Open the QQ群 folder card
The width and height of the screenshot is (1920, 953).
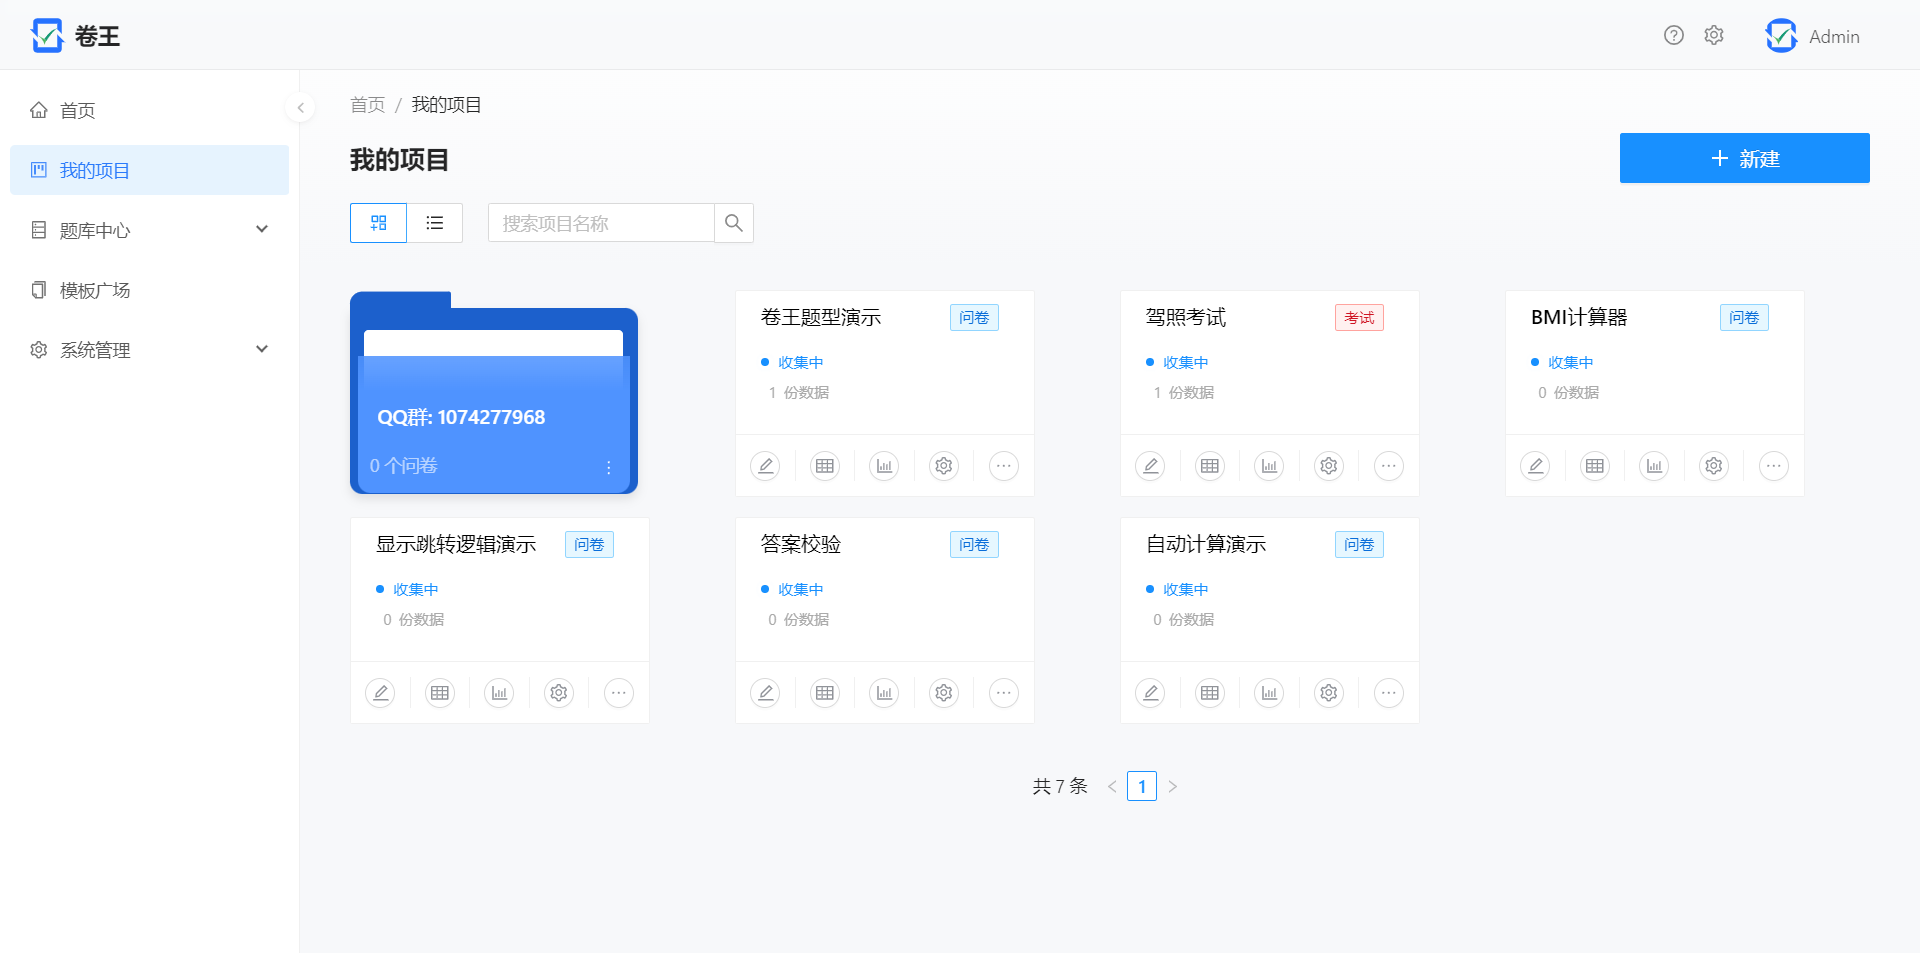click(494, 393)
